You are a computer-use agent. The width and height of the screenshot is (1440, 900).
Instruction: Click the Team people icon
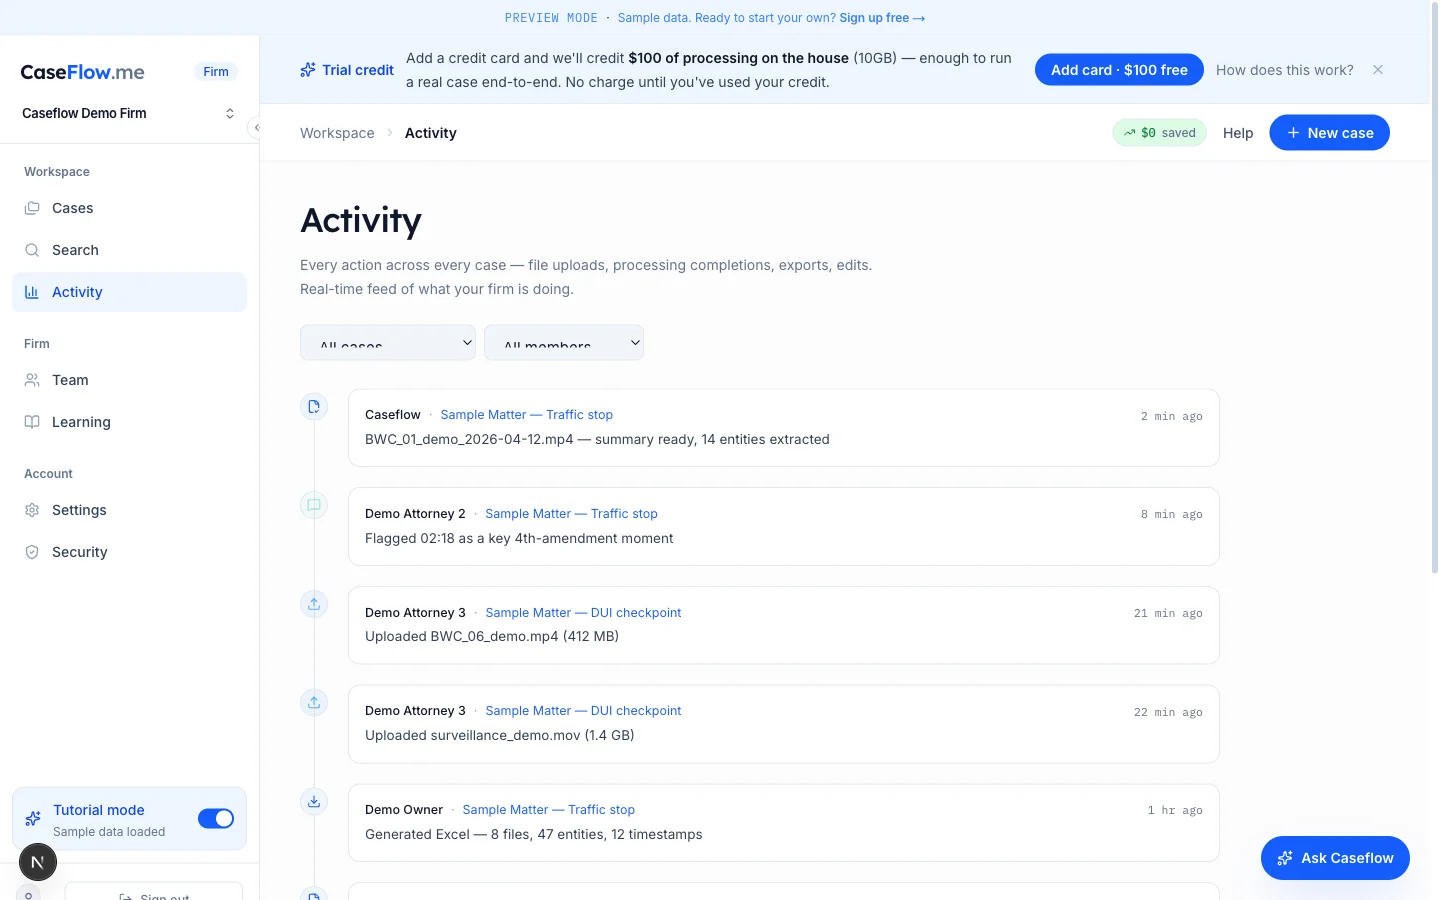tap(32, 380)
